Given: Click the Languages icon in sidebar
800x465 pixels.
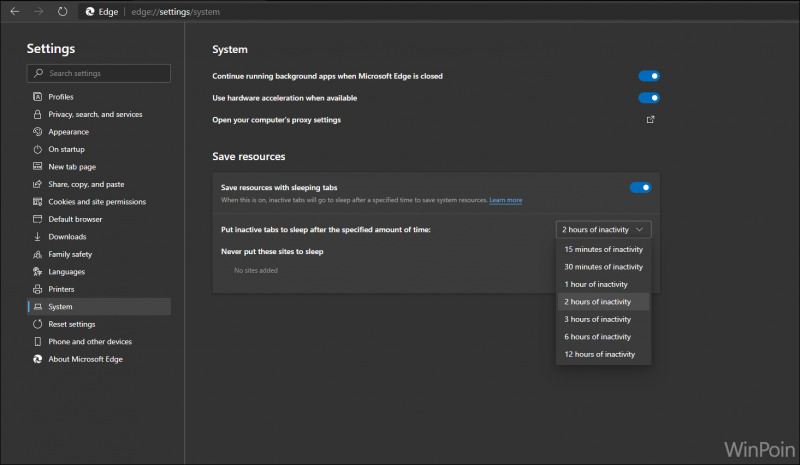Looking at the screenshot, I should tap(37, 272).
